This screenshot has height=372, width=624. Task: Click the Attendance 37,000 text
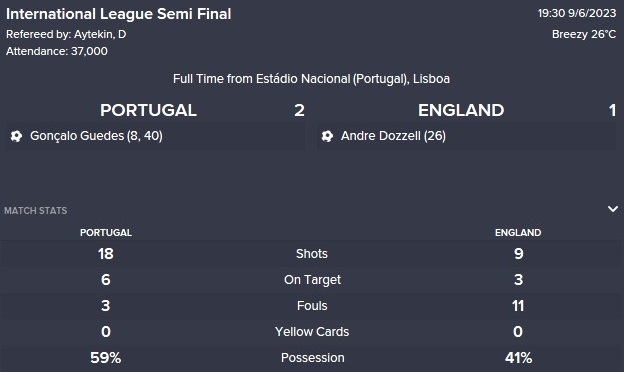tap(57, 51)
